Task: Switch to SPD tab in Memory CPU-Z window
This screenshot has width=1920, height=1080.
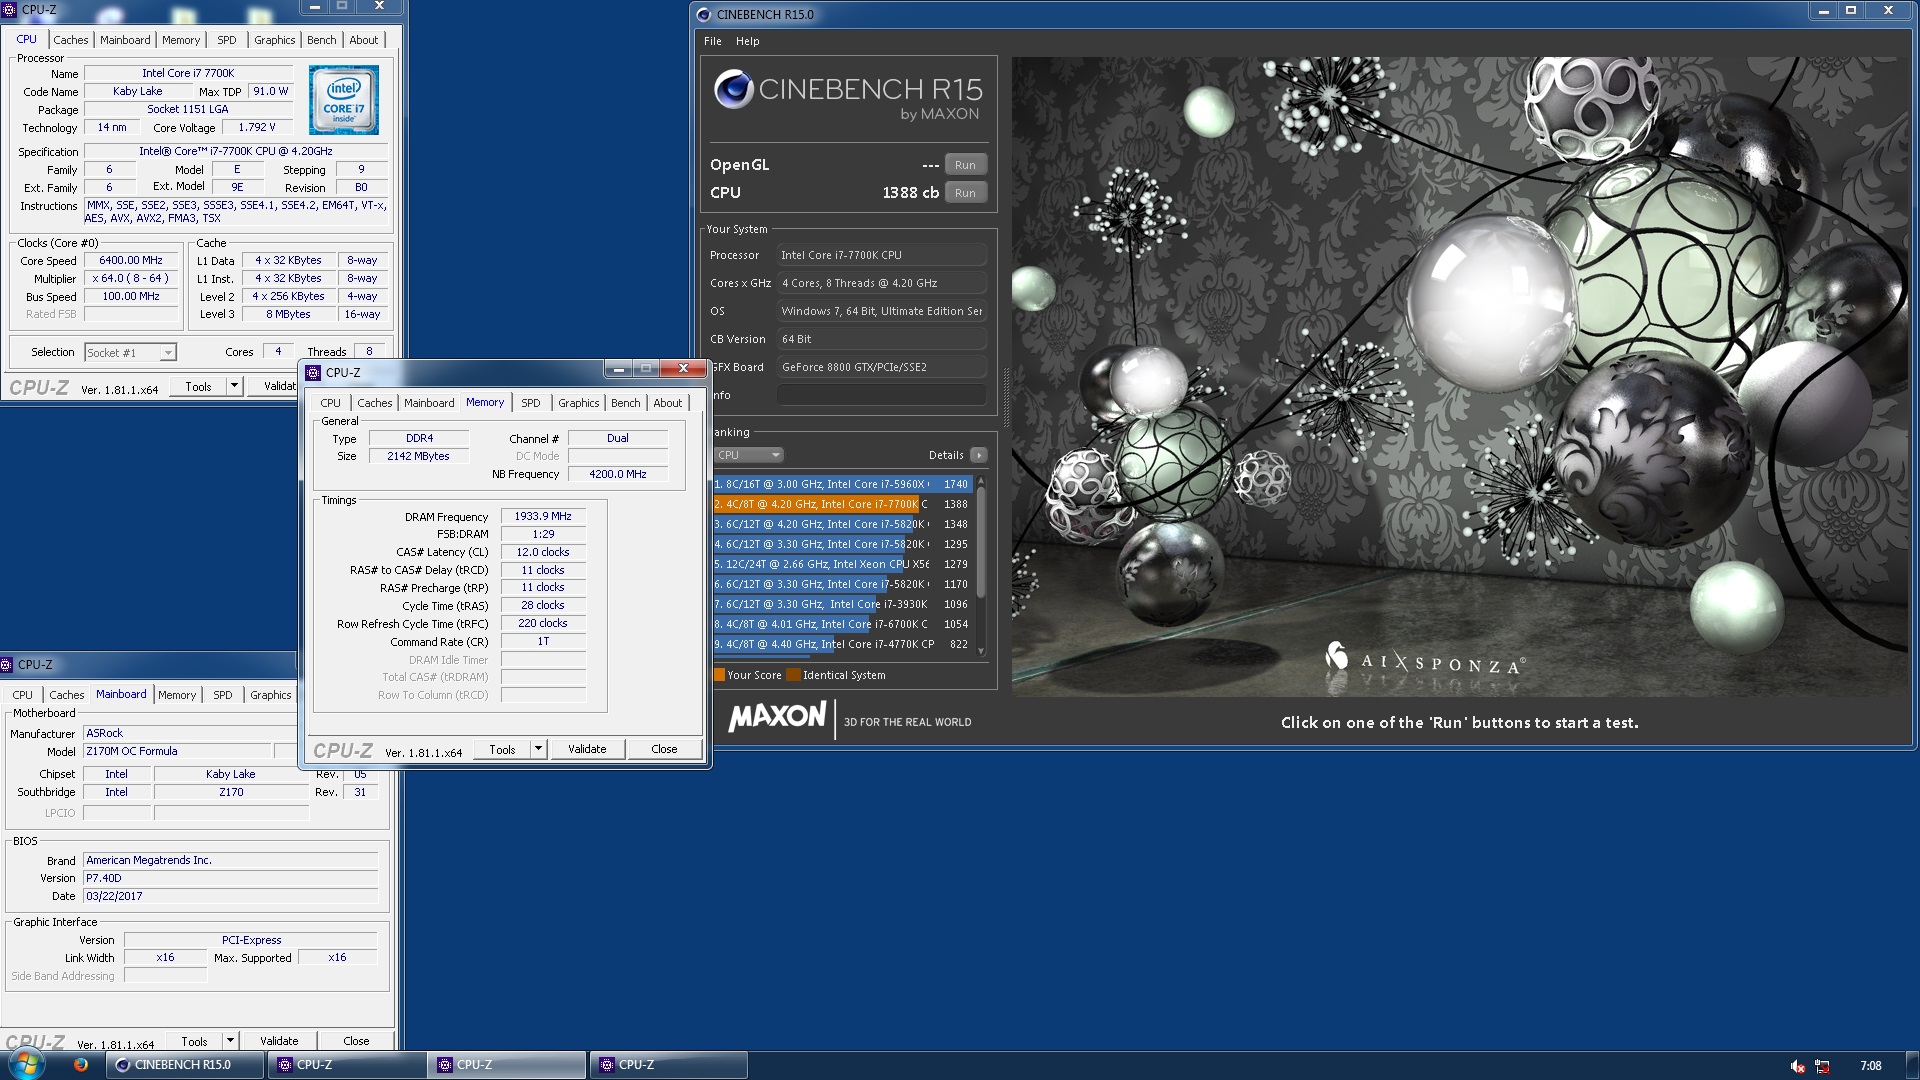Action: pos(530,403)
